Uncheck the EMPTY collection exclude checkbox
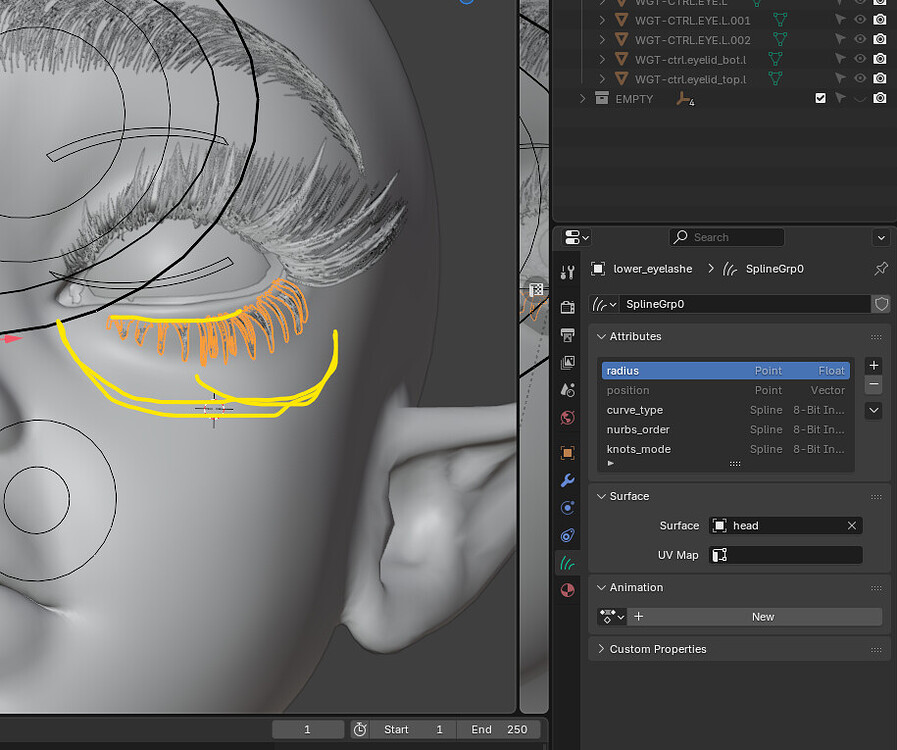This screenshot has height=750, width=897. [x=820, y=98]
